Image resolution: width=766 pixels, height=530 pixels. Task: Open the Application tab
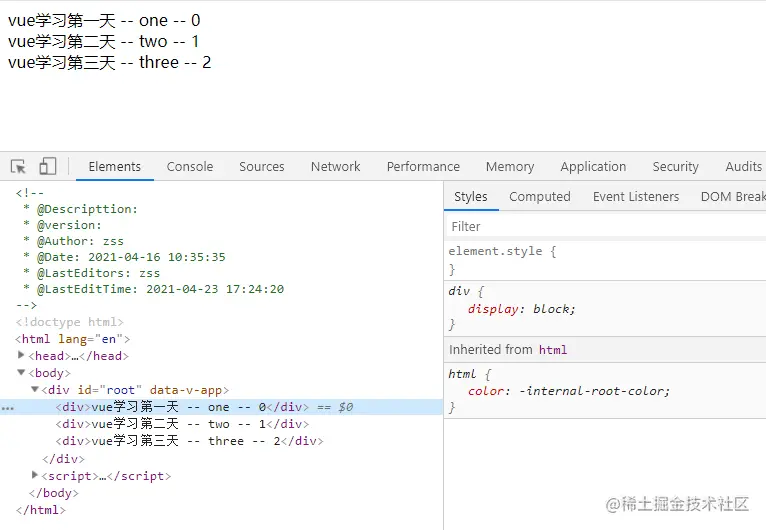[593, 167]
